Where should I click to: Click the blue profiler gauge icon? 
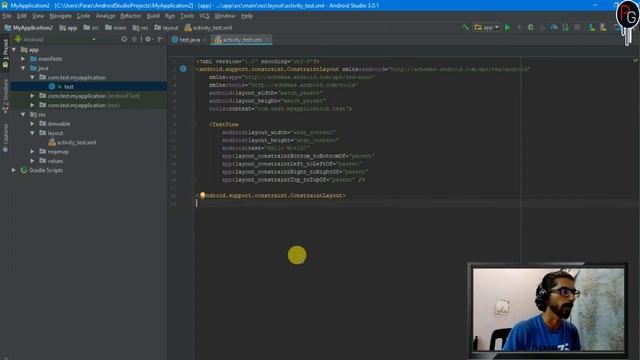[554, 27]
